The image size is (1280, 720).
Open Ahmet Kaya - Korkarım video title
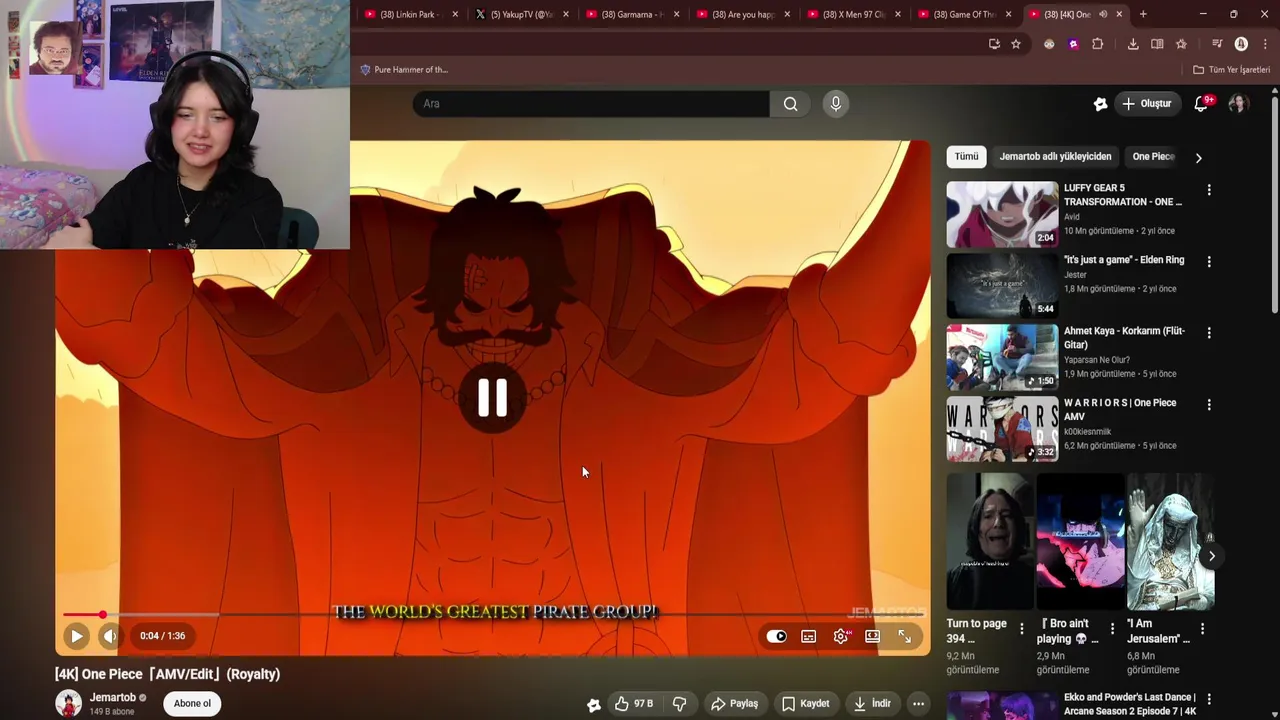1124,338
